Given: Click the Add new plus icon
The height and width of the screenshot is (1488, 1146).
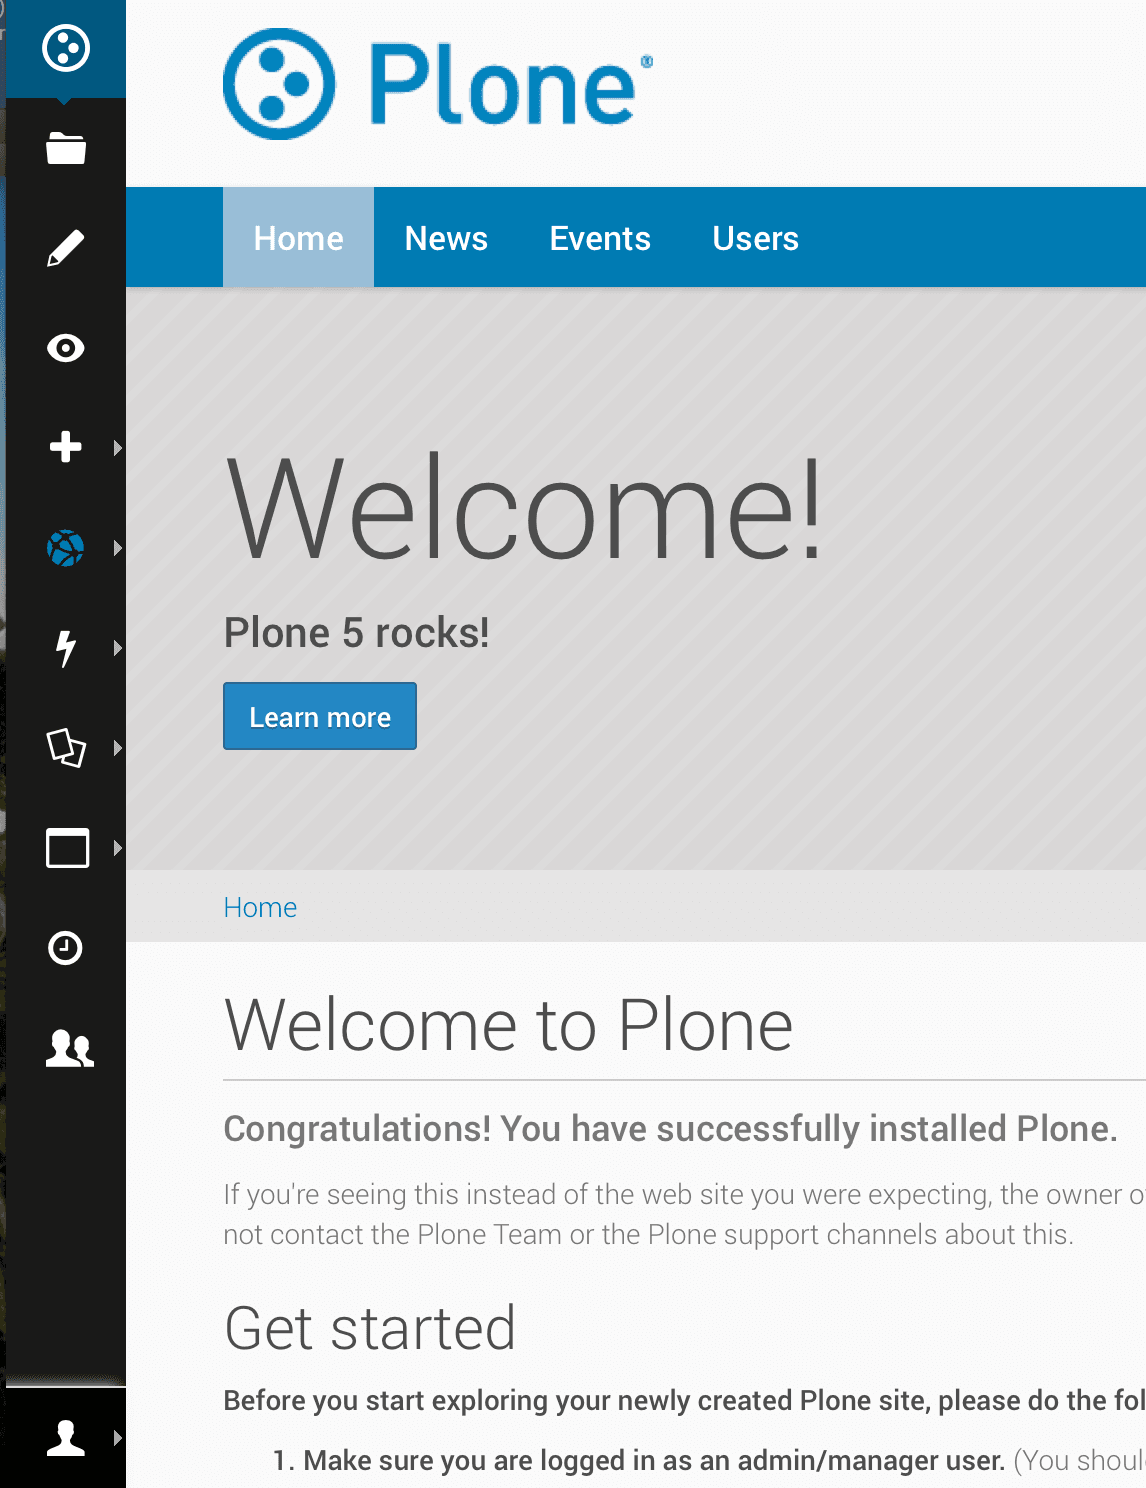Looking at the screenshot, I should [x=66, y=448].
